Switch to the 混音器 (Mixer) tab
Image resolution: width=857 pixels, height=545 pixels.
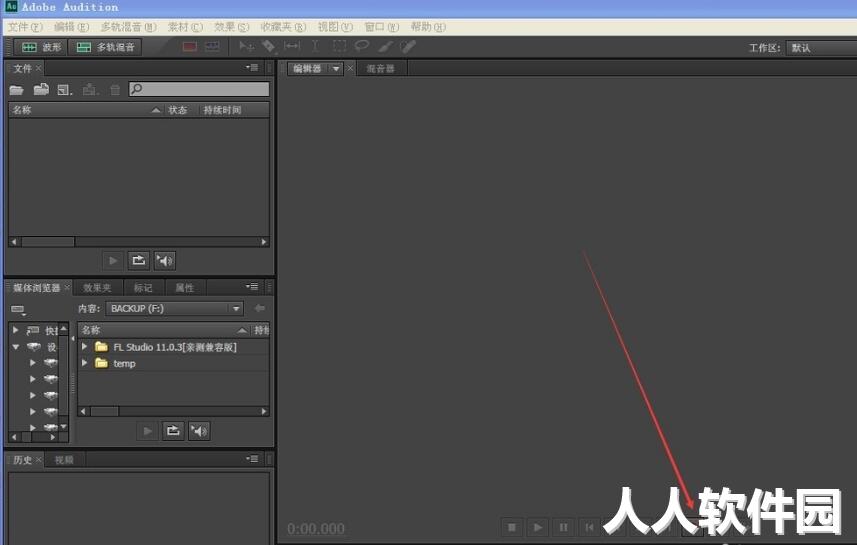click(x=380, y=69)
